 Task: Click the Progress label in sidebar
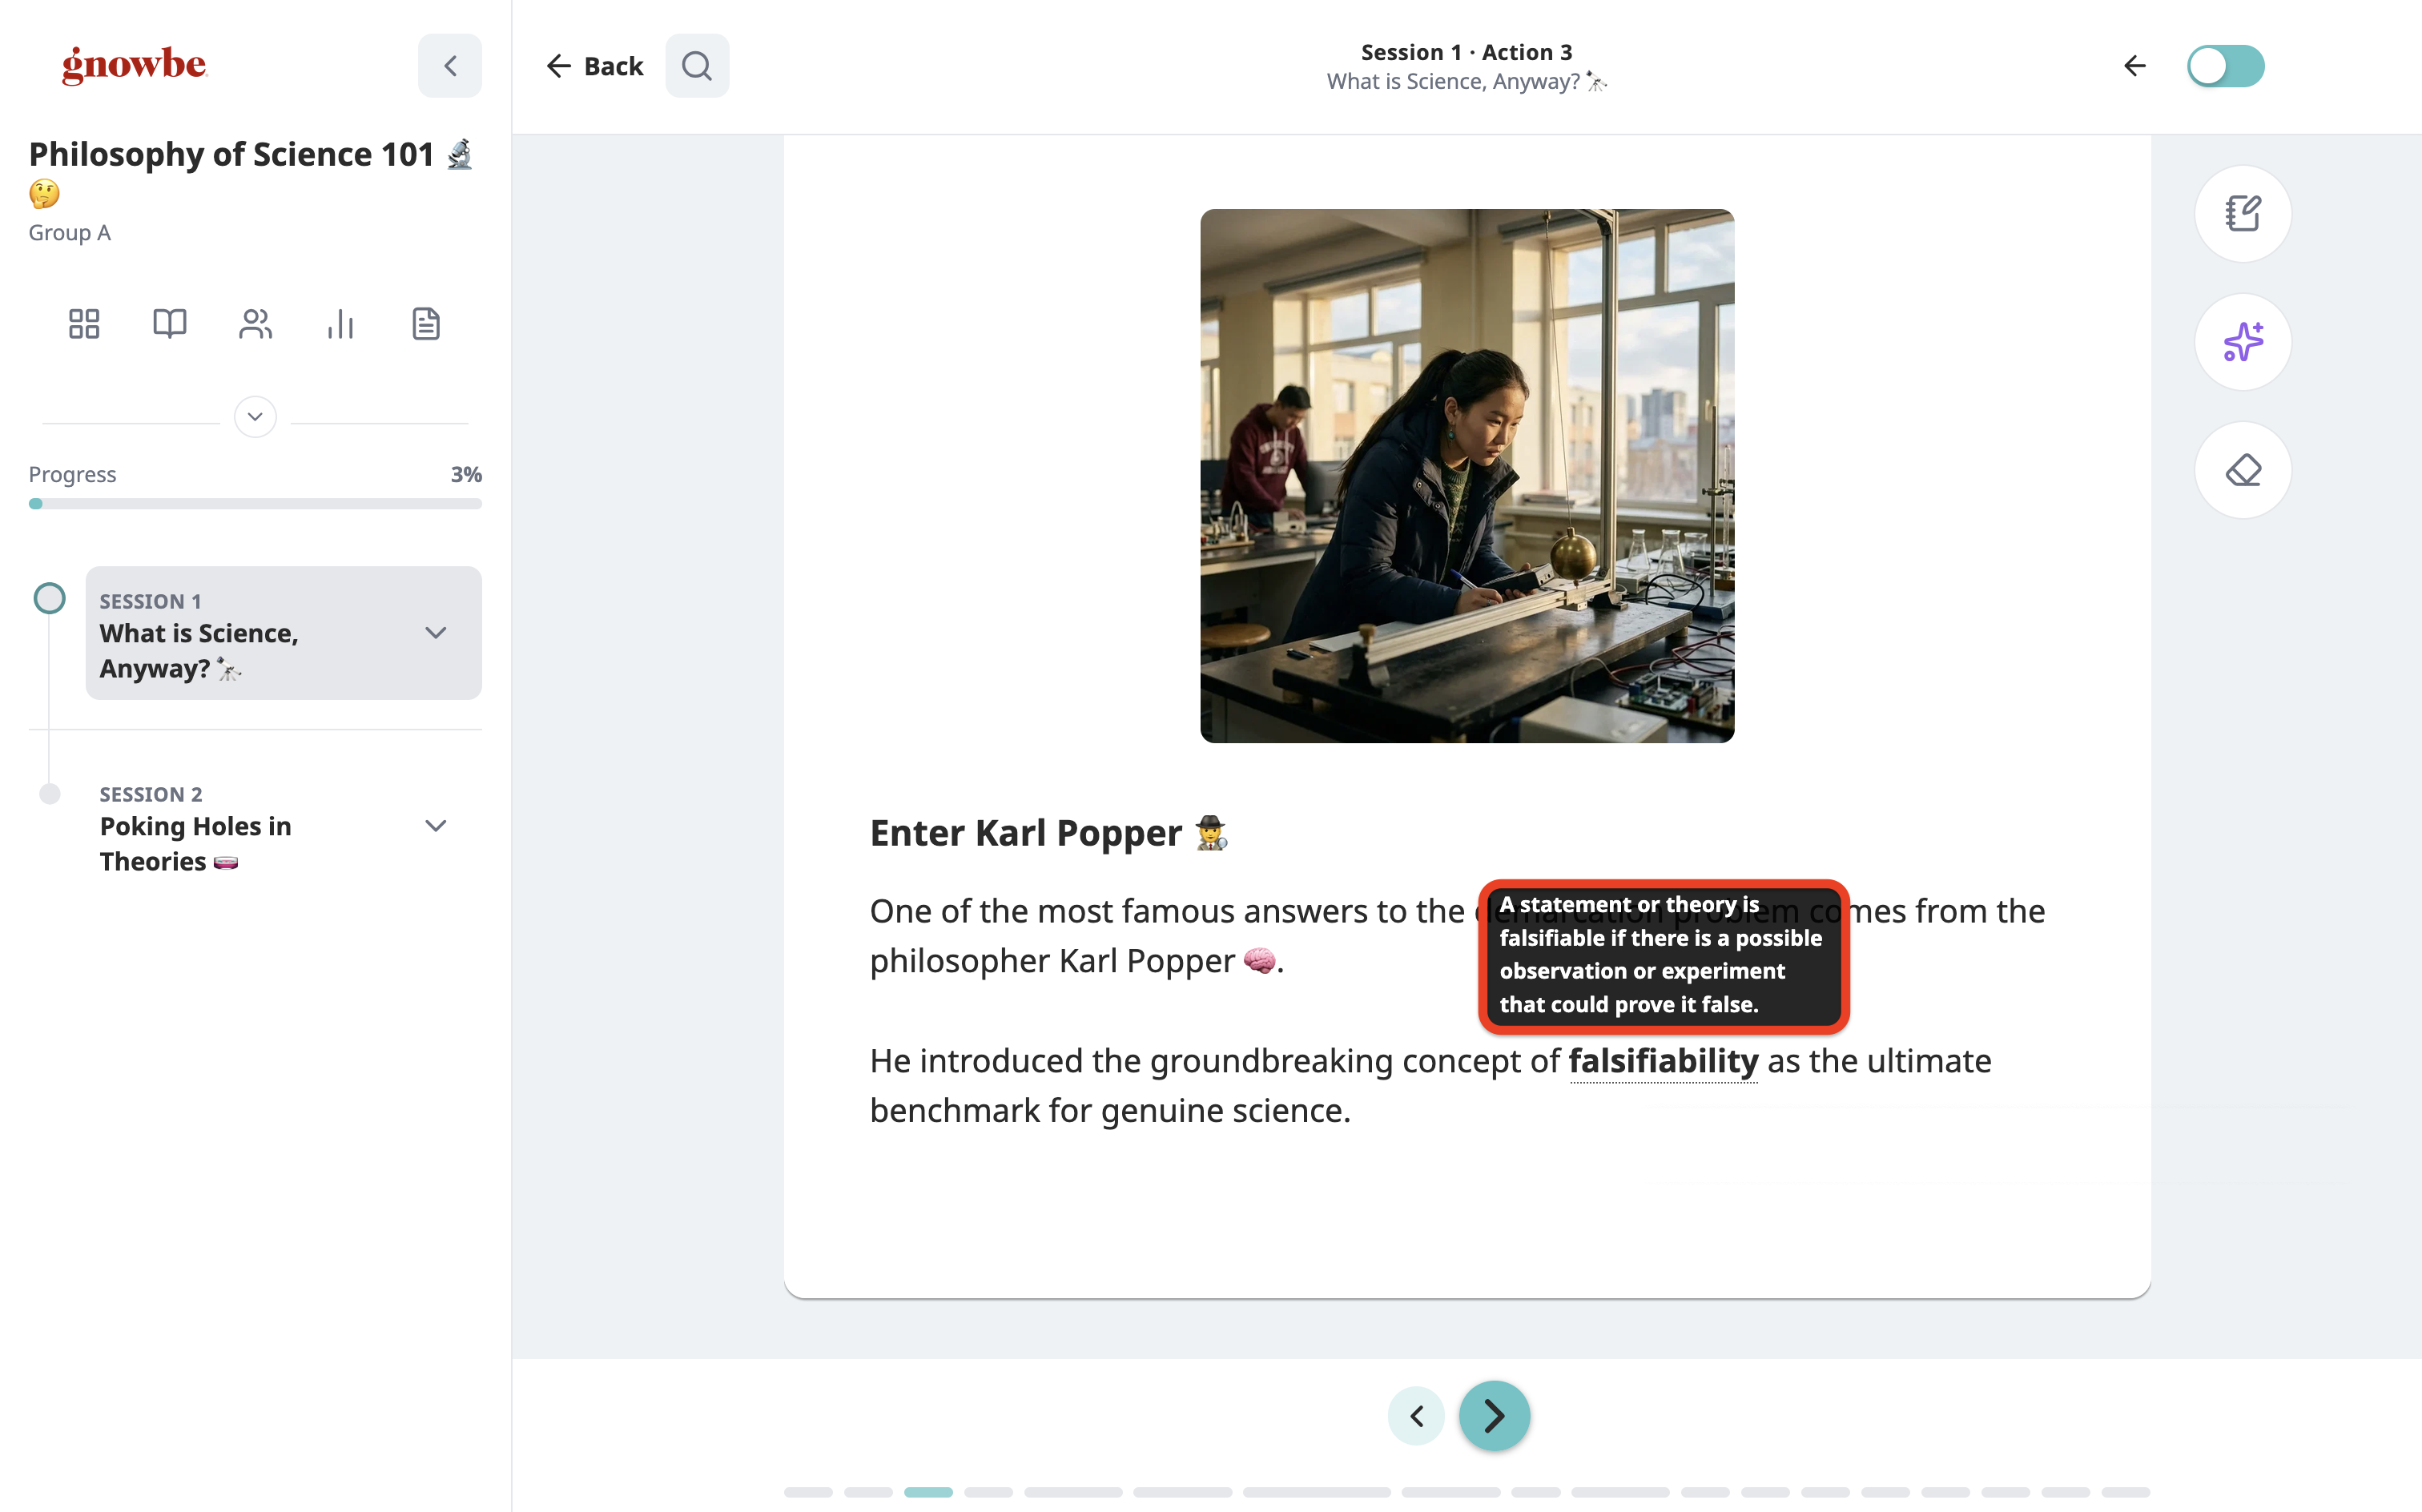(x=72, y=474)
